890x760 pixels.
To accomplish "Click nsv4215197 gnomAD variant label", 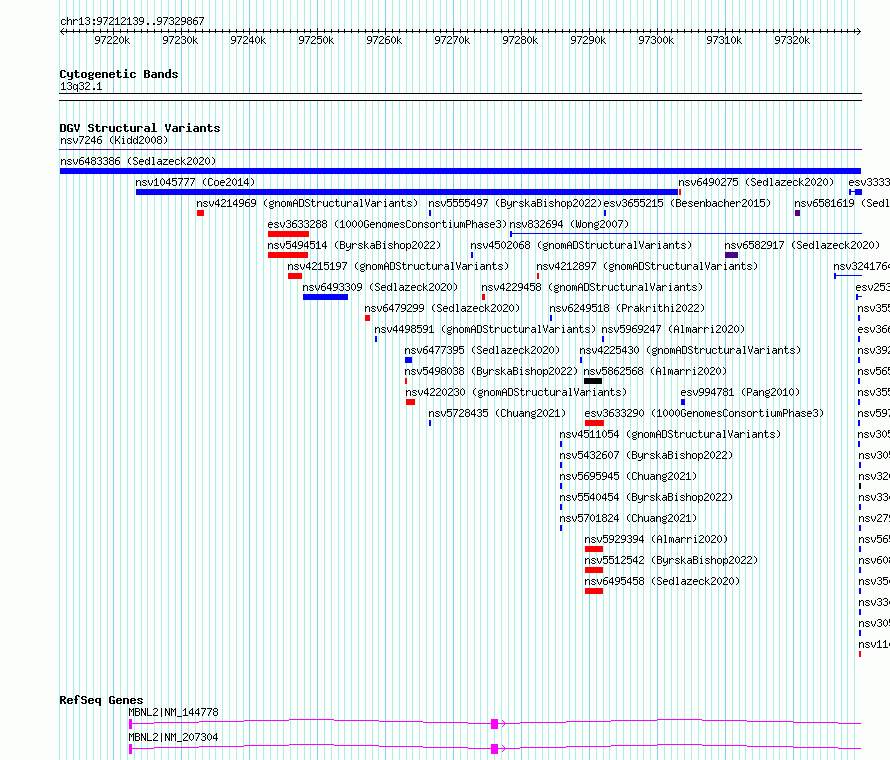I will point(398,266).
